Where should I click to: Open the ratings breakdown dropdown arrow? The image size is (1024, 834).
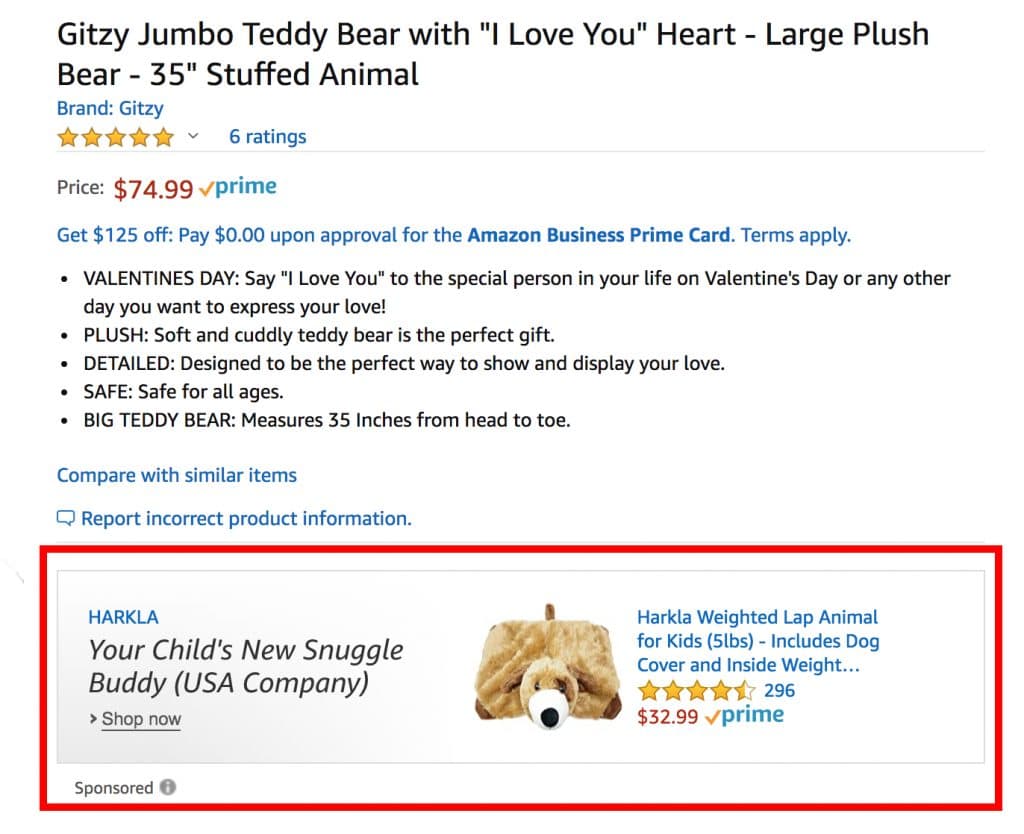(x=193, y=136)
